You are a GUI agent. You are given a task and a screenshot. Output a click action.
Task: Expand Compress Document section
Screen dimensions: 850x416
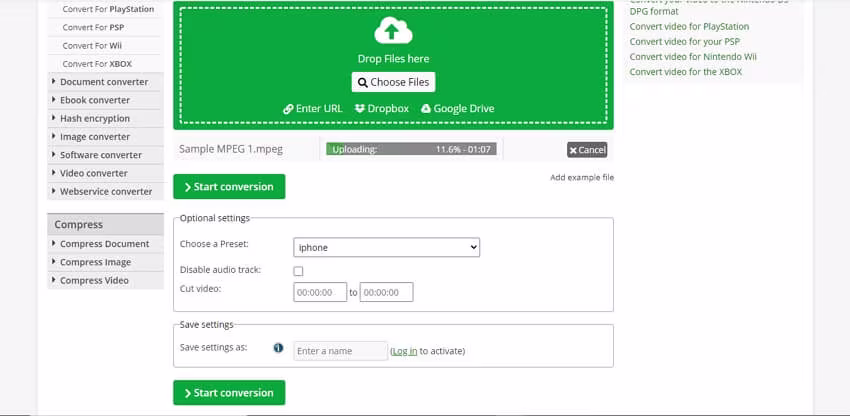coord(105,244)
